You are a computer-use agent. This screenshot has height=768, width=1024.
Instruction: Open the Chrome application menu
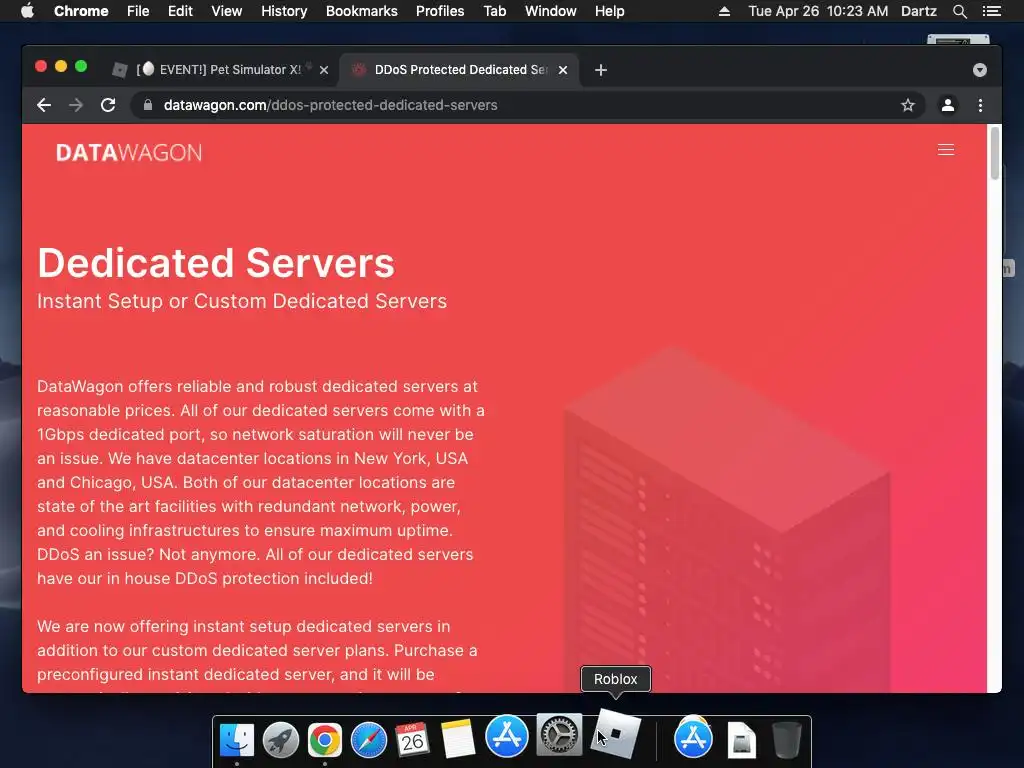(x=81, y=11)
